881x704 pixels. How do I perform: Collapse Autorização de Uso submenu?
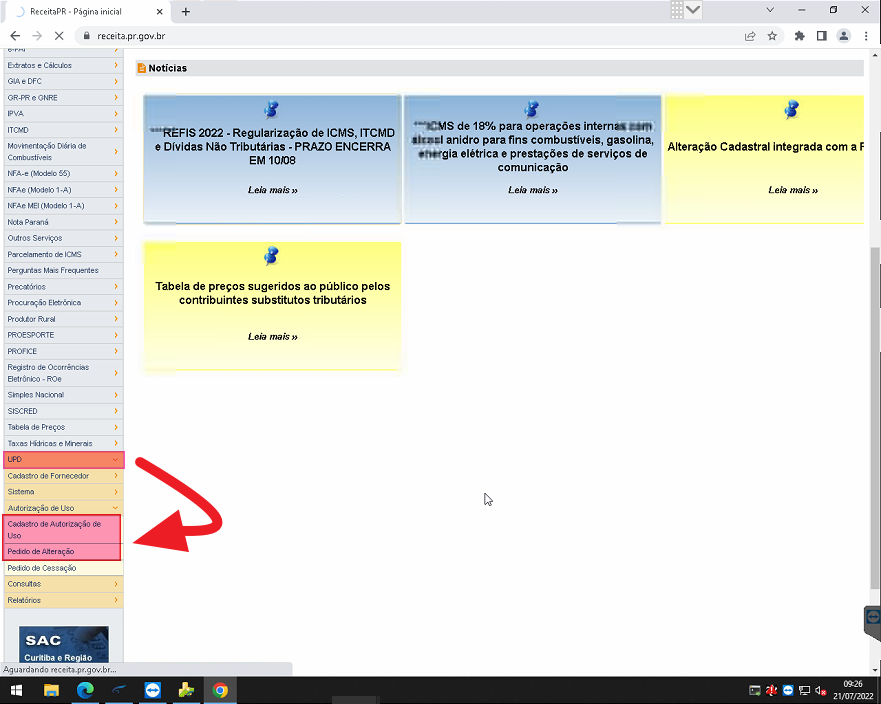point(63,508)
